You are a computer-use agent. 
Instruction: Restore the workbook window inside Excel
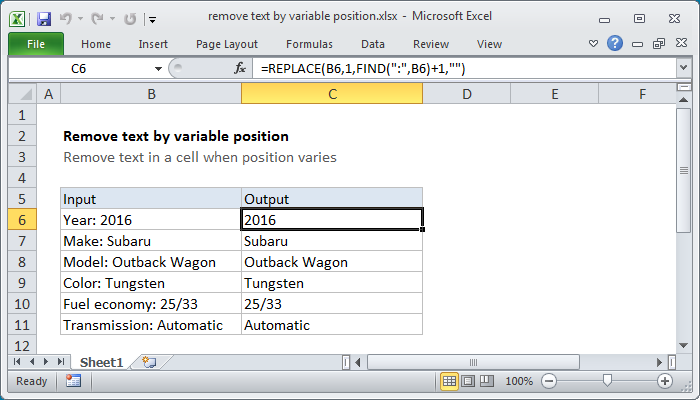click(659, 43)
